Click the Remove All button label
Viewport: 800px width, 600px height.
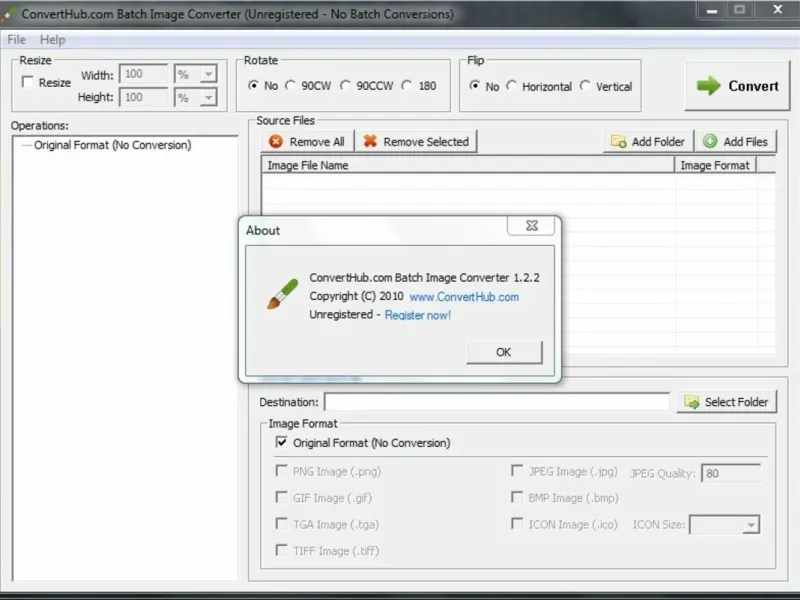[317, 142]
